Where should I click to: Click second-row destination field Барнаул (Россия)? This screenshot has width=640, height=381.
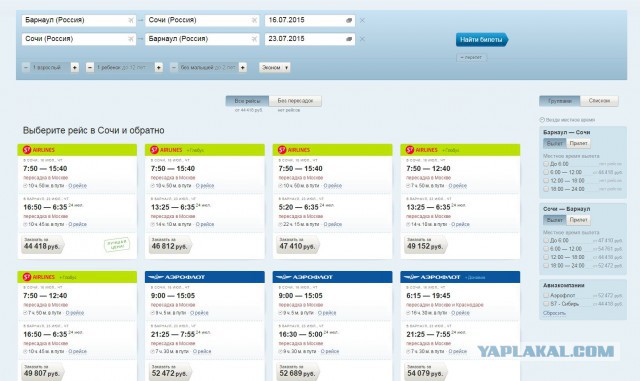[202, 39]
